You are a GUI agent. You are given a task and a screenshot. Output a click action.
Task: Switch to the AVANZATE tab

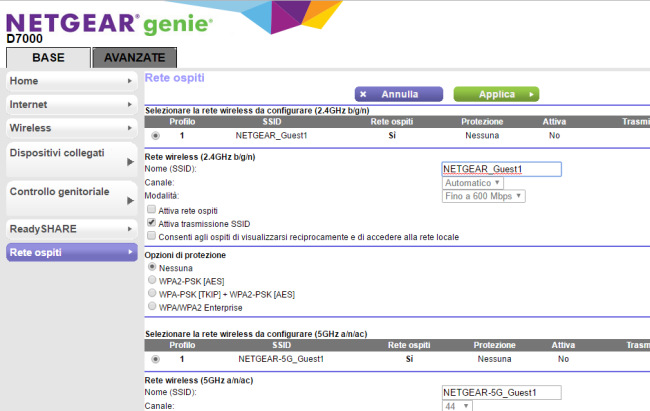(x=134, y=58)
